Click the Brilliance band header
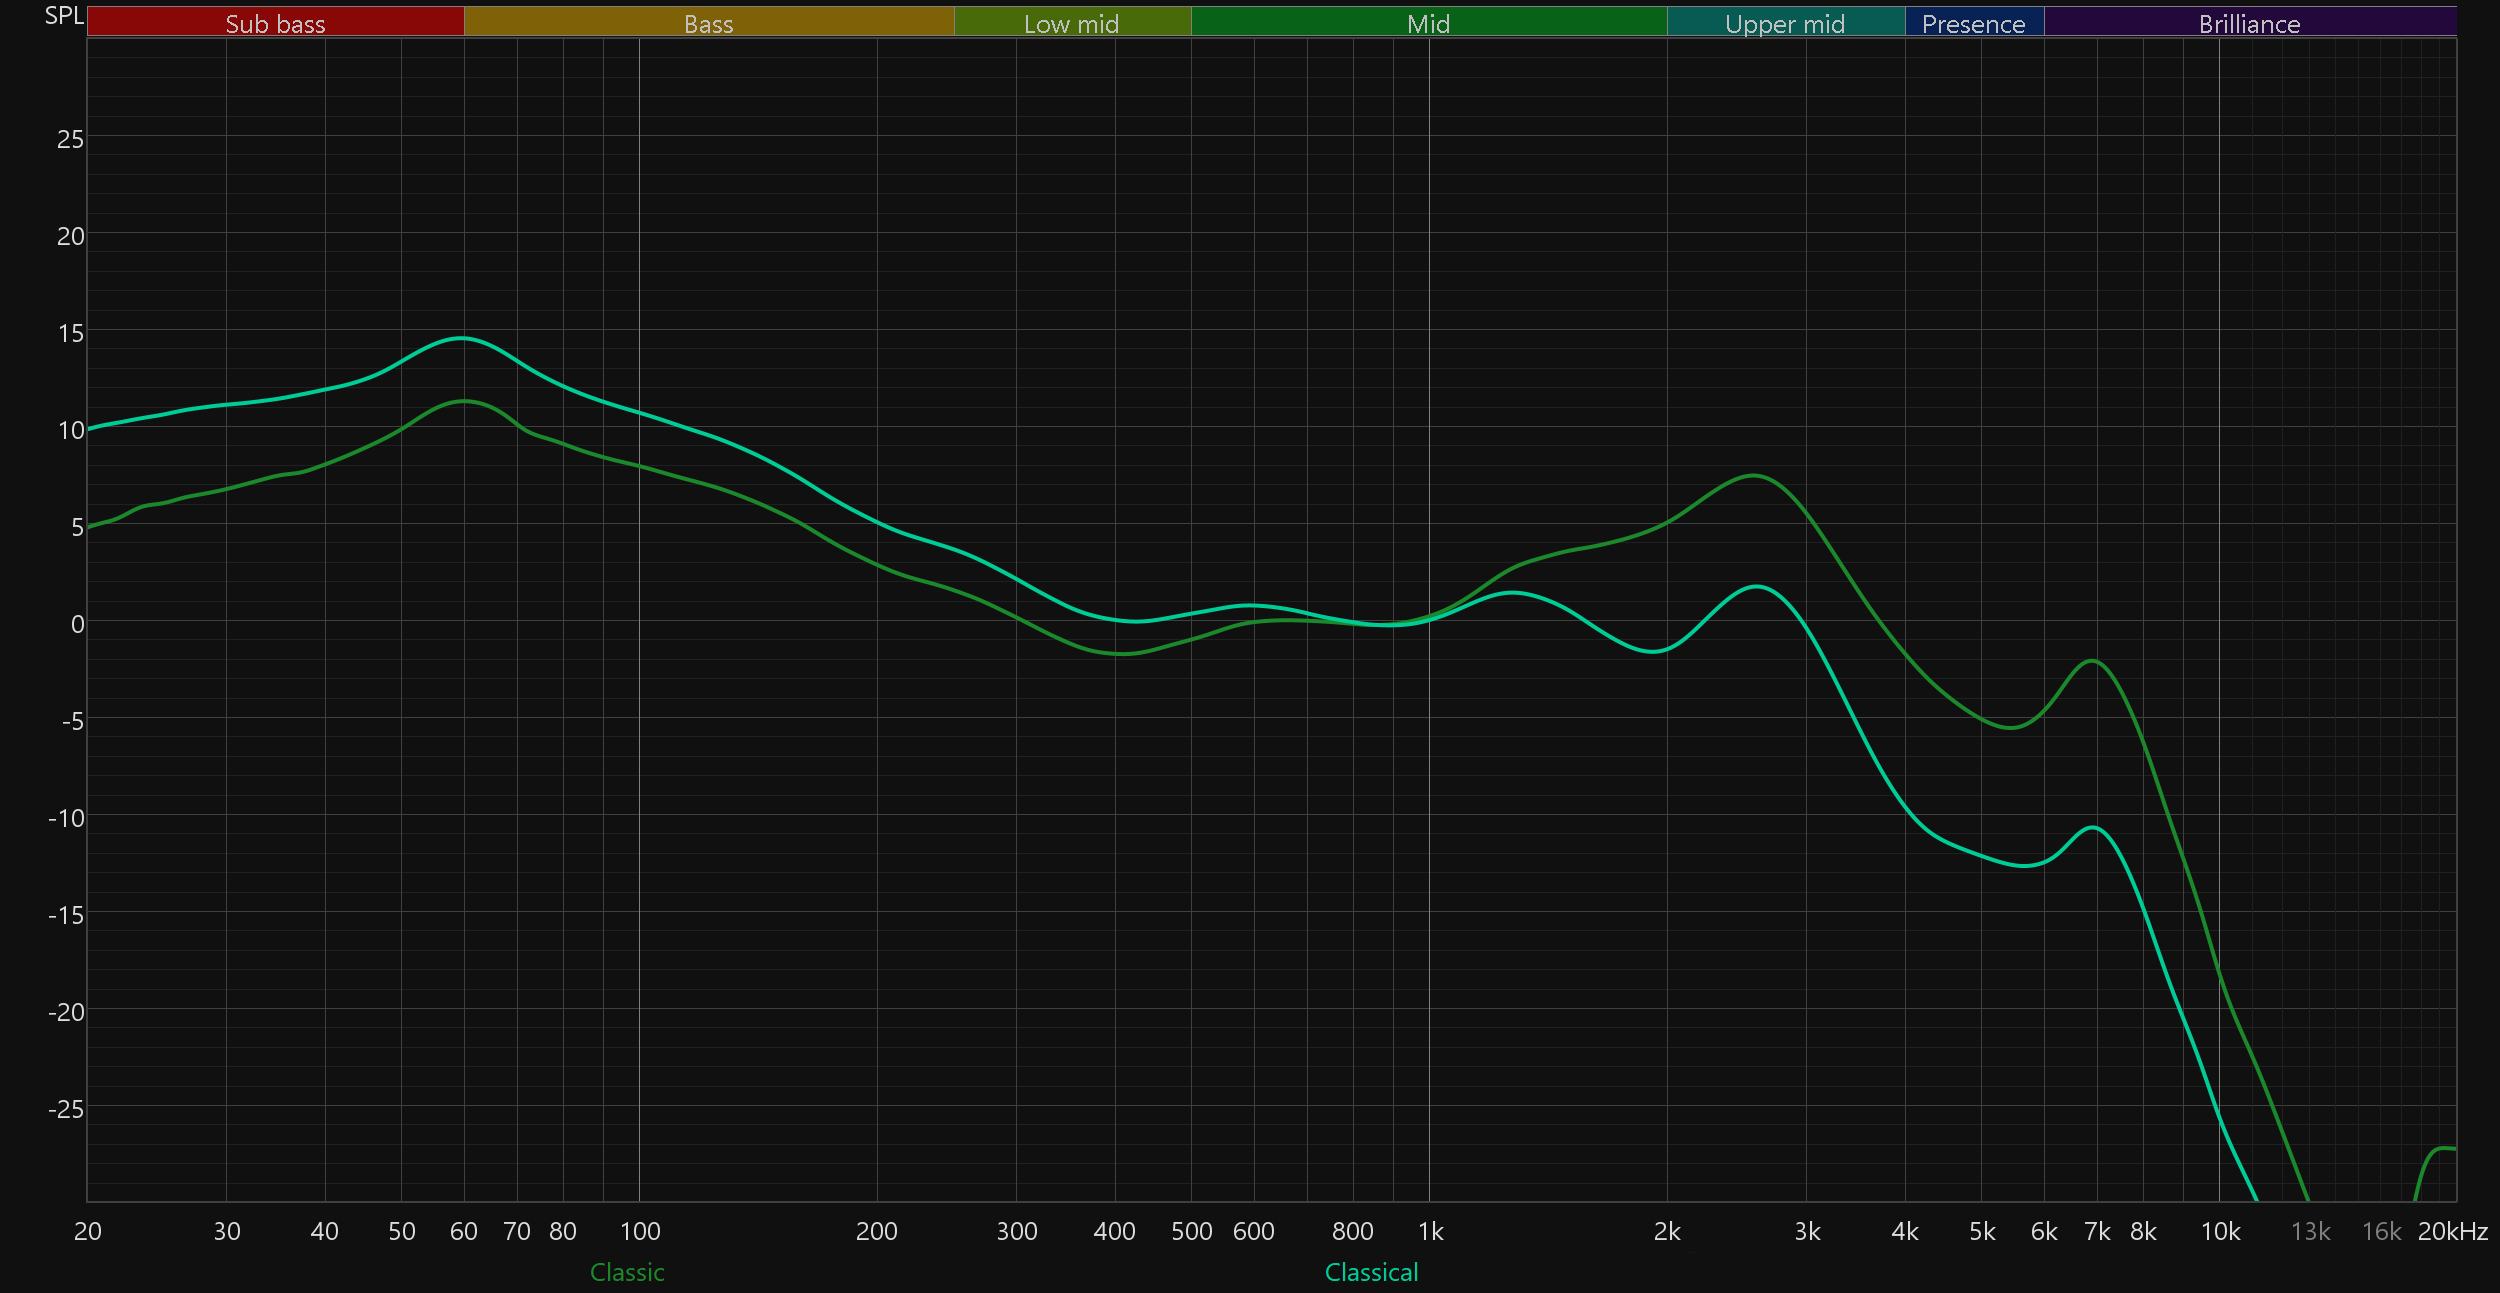 2249,23
